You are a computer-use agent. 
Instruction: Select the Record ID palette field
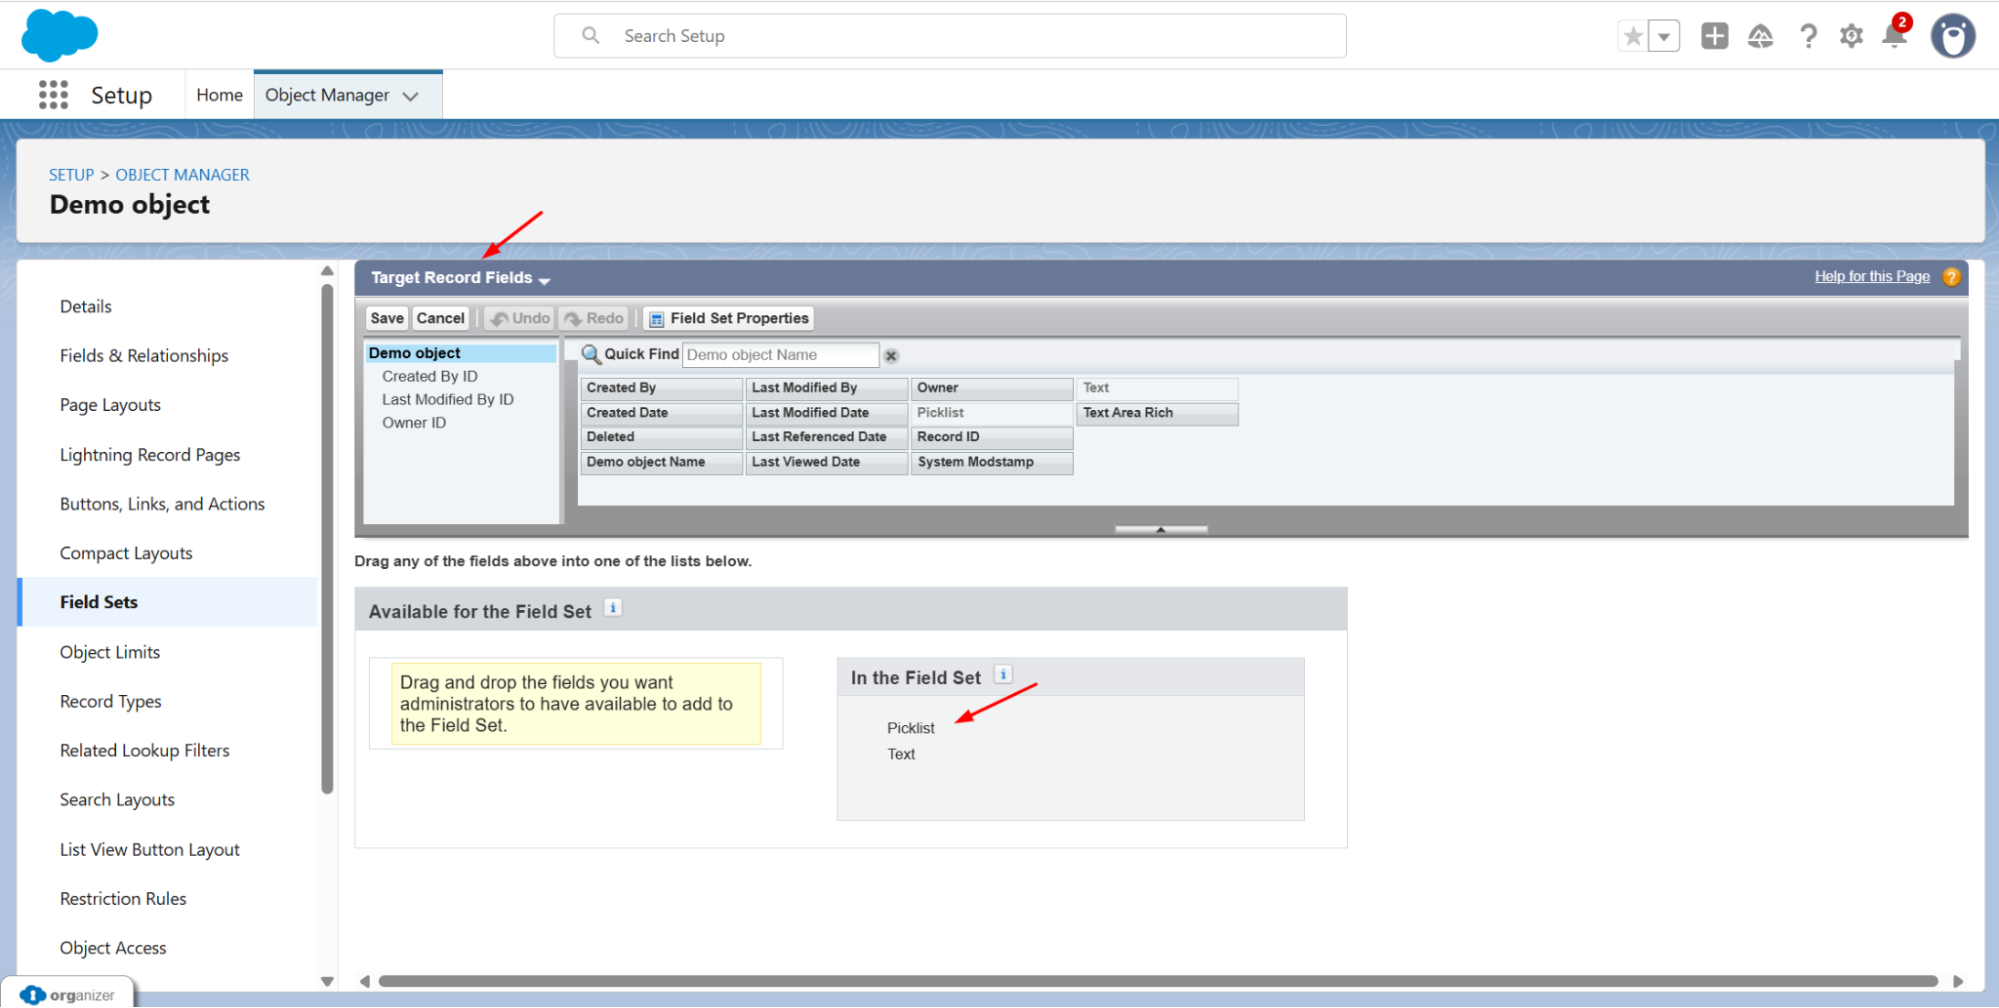tap(993, 437)
